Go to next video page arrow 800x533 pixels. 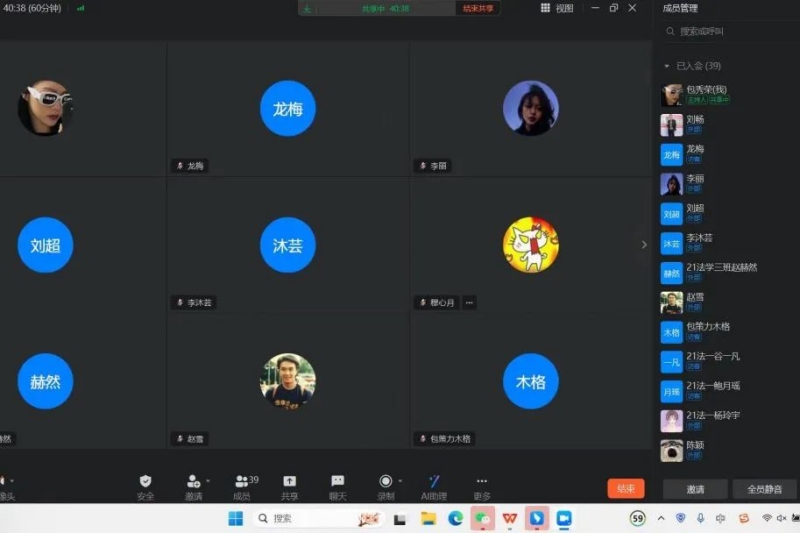(x=643, y=244)
